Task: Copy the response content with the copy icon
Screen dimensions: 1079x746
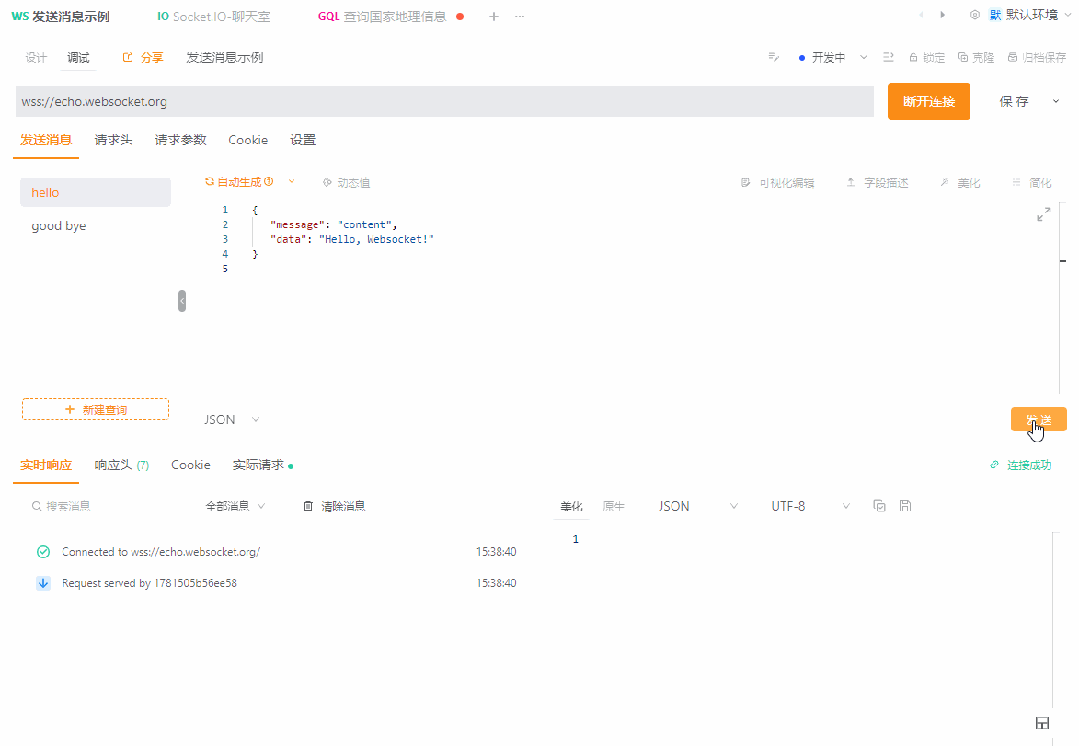Action: pyautogui.click(x=879, y=506)
